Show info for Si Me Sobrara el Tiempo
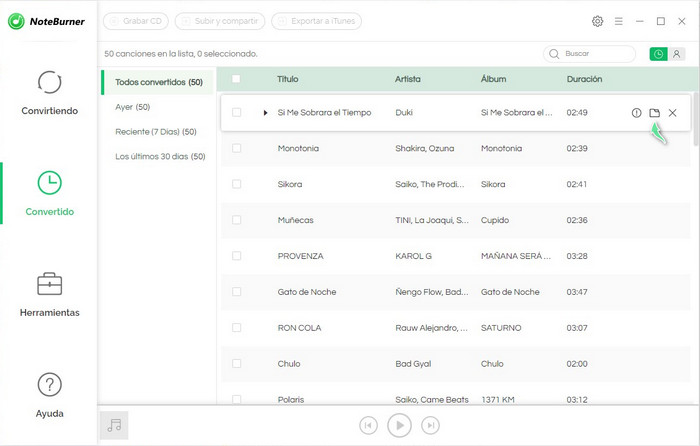This screenshot has width=700, height=446. pos(636,113)
